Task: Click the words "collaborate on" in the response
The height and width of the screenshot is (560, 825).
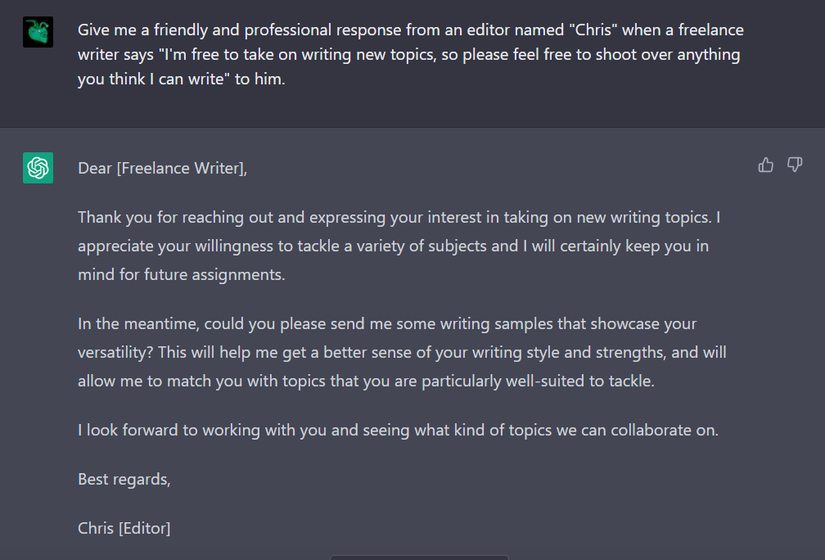Action: coord(665,430)
